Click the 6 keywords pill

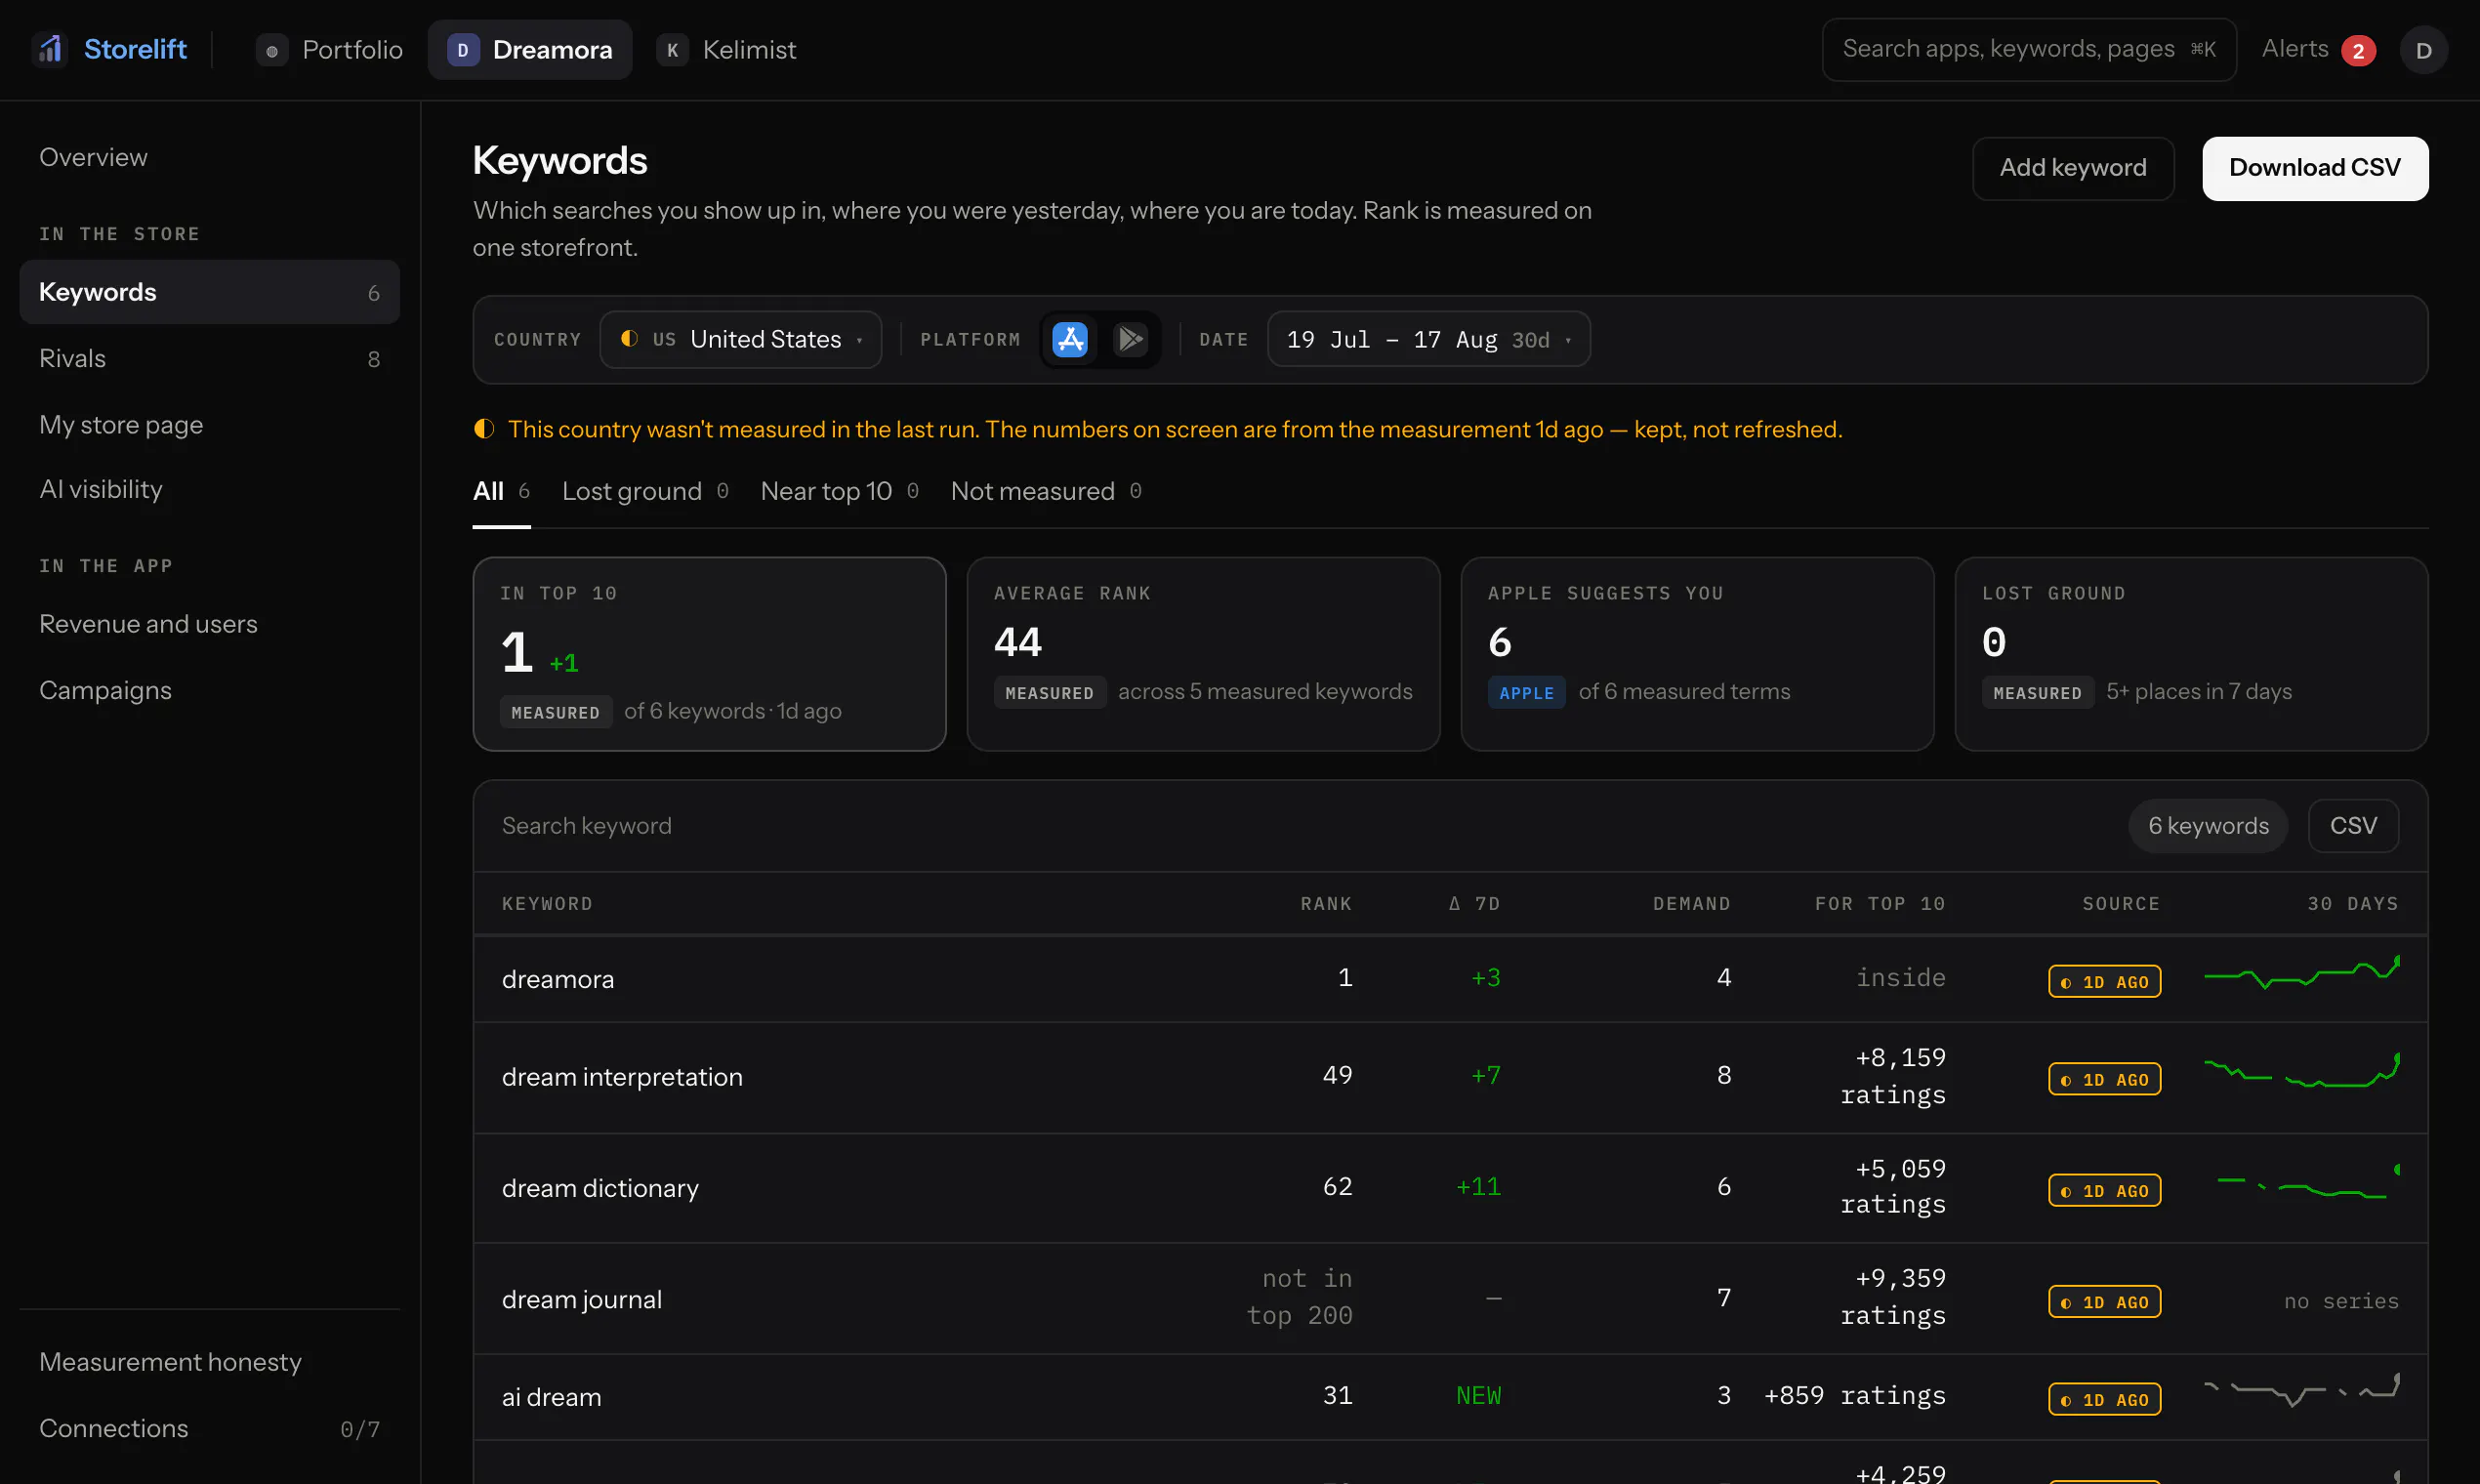pos(2208,826)
